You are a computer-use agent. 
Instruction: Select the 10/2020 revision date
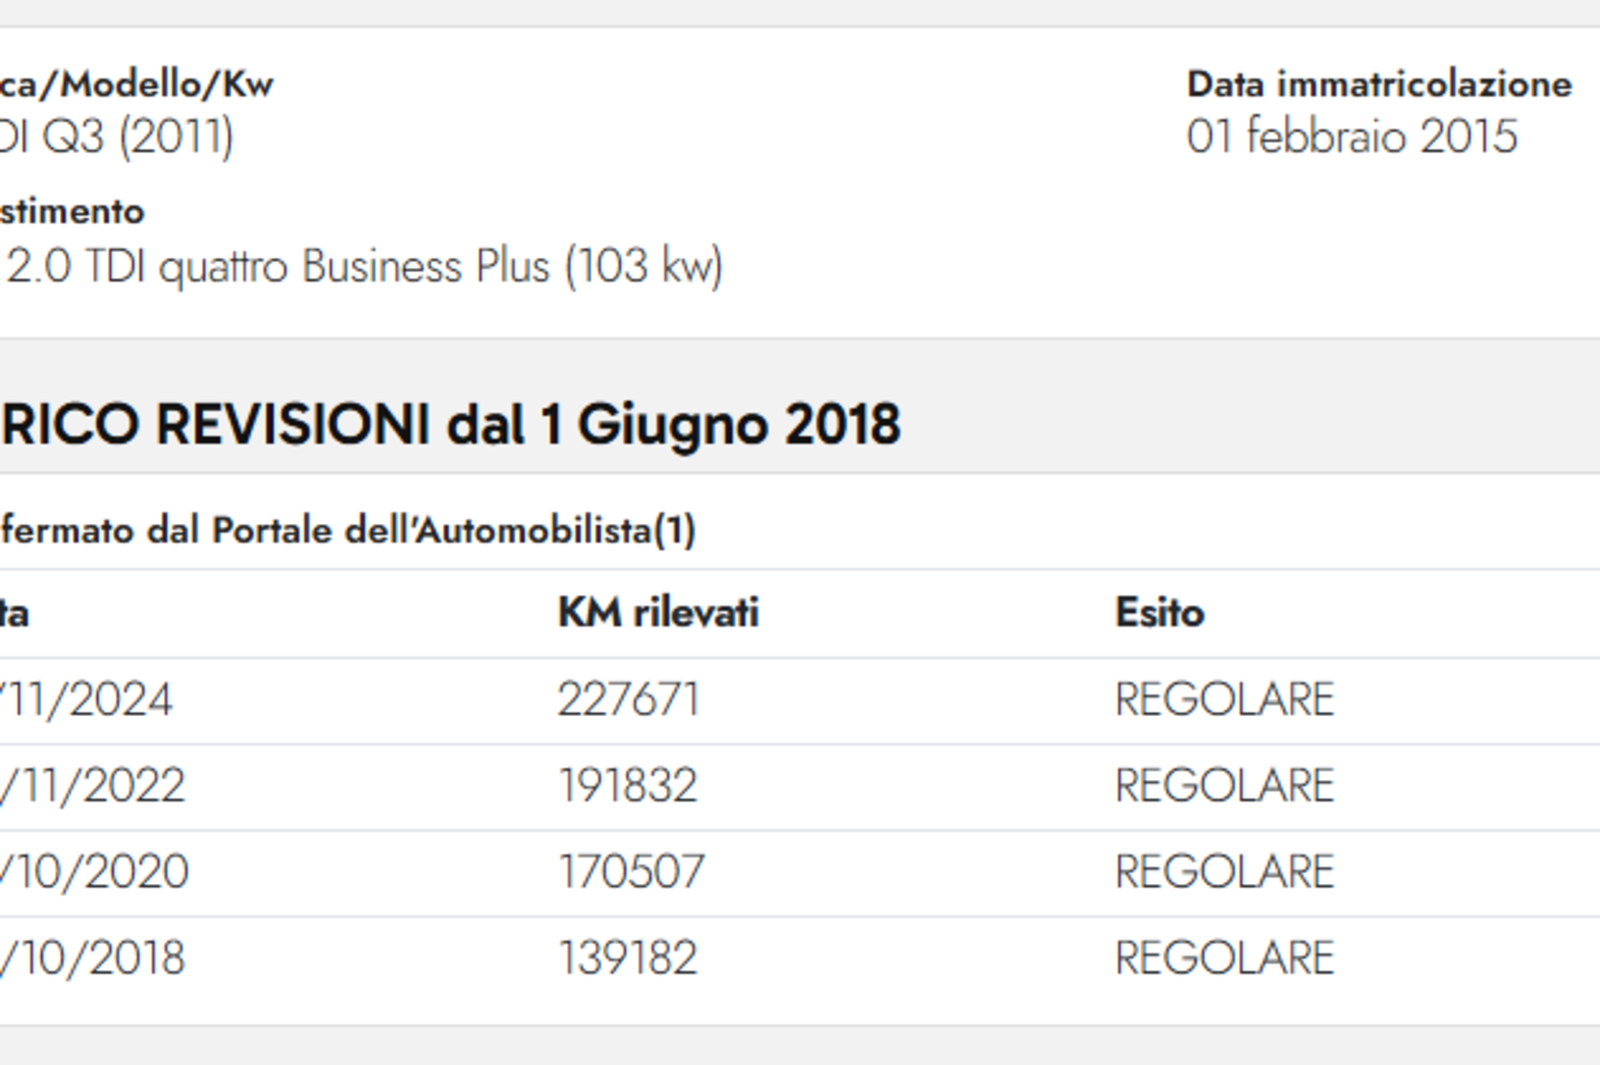[94, 871]
